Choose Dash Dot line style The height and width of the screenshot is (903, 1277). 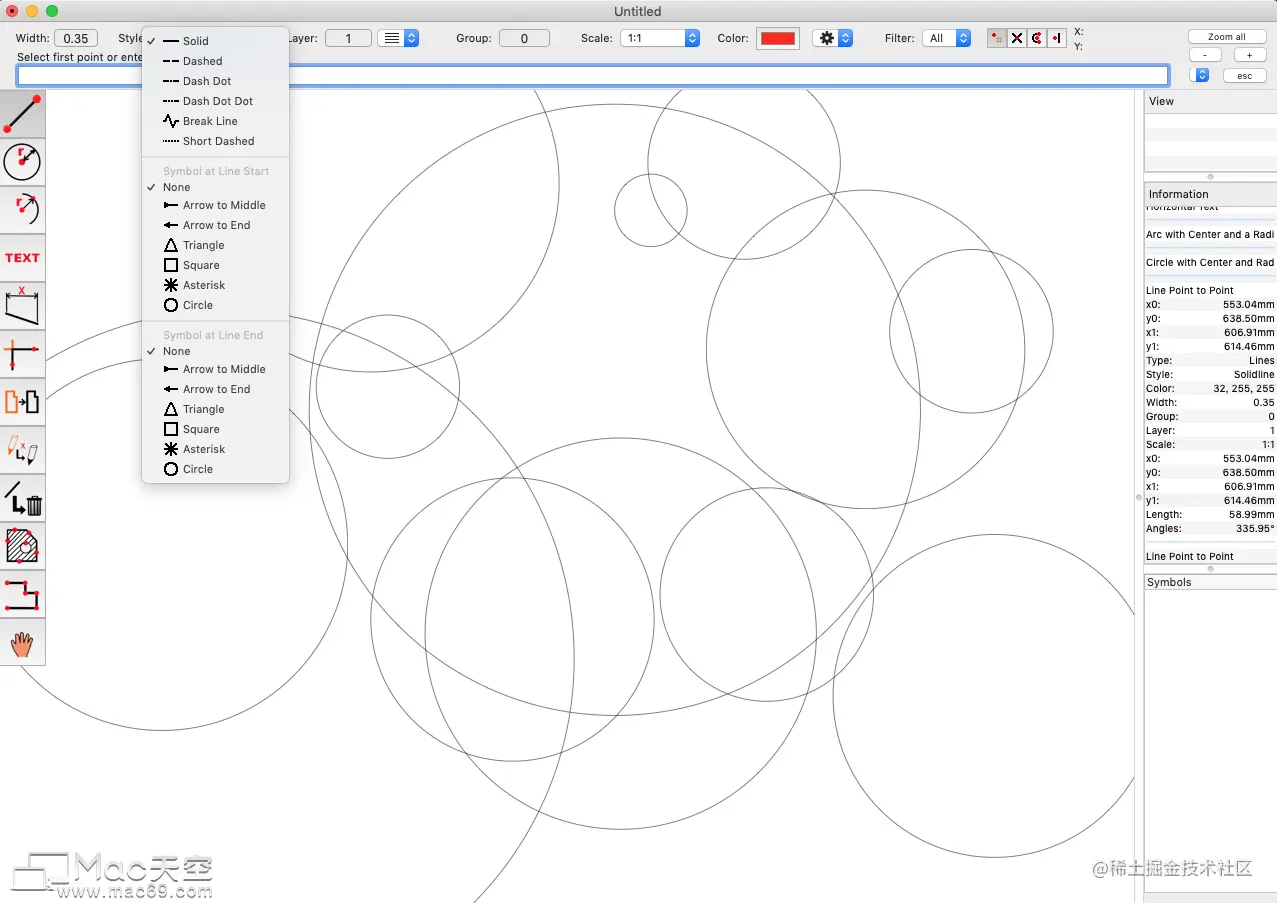coord(215,81)
